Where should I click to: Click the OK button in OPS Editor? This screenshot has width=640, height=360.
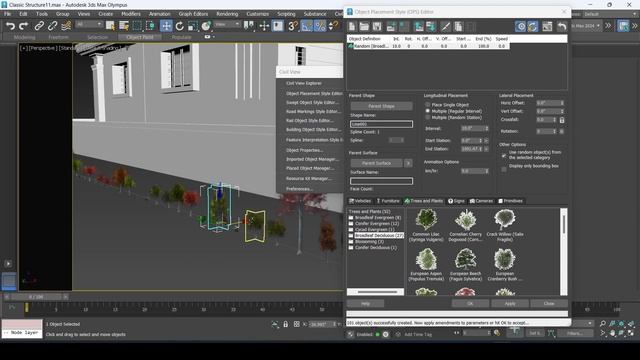point(470,303)
